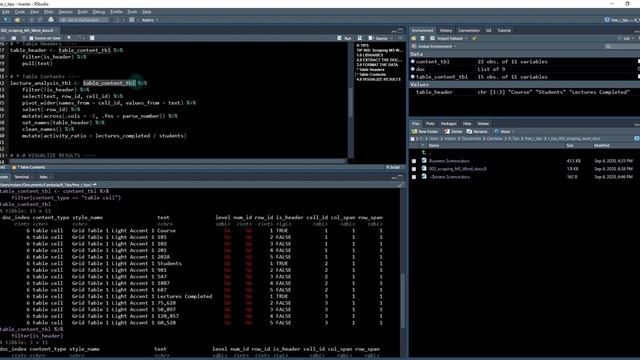Screen dimensions: 640x360
Task: Click the Source button in editor toolbar
Action: (378, 38)
